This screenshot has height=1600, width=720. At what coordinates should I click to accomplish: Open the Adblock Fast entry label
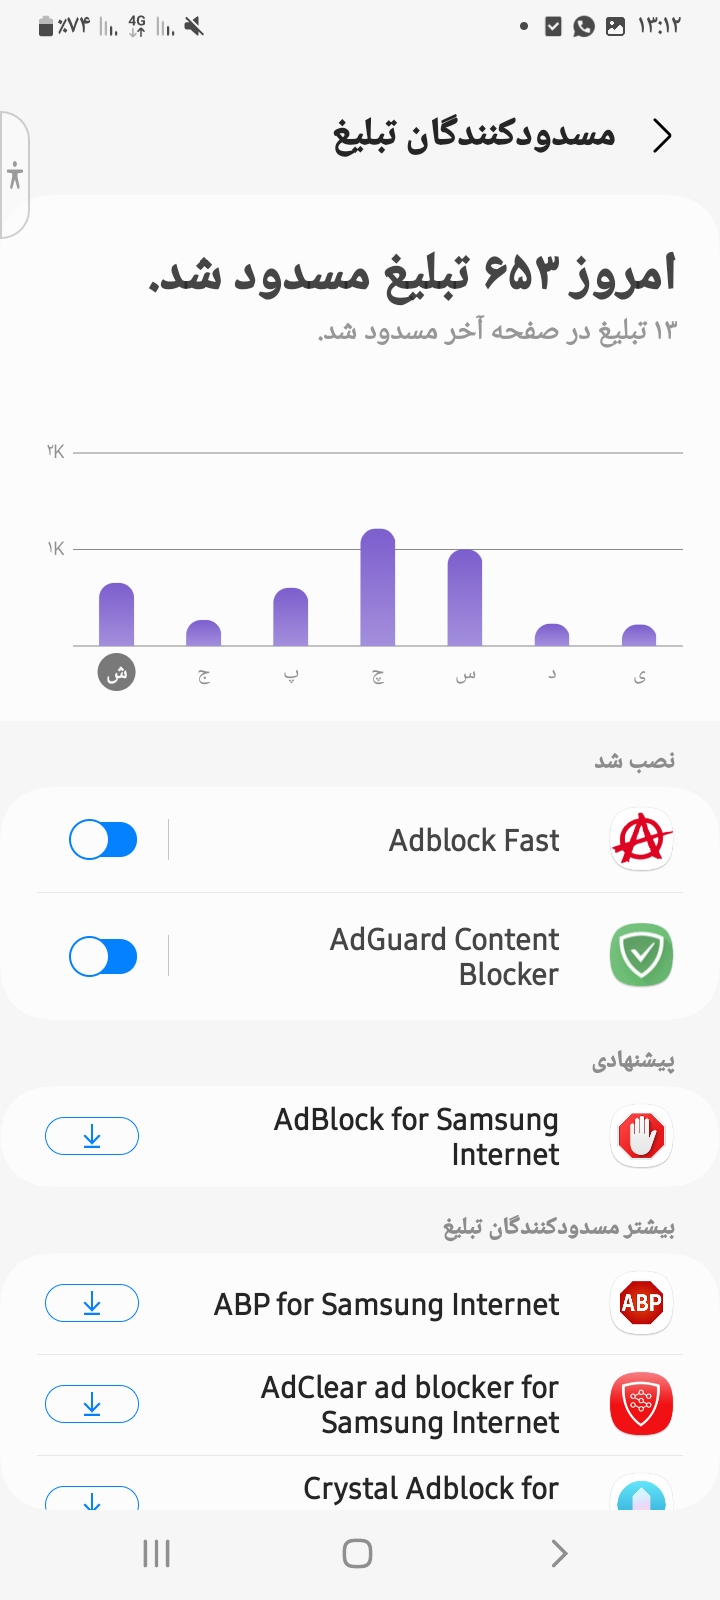(x=474, y=840)
